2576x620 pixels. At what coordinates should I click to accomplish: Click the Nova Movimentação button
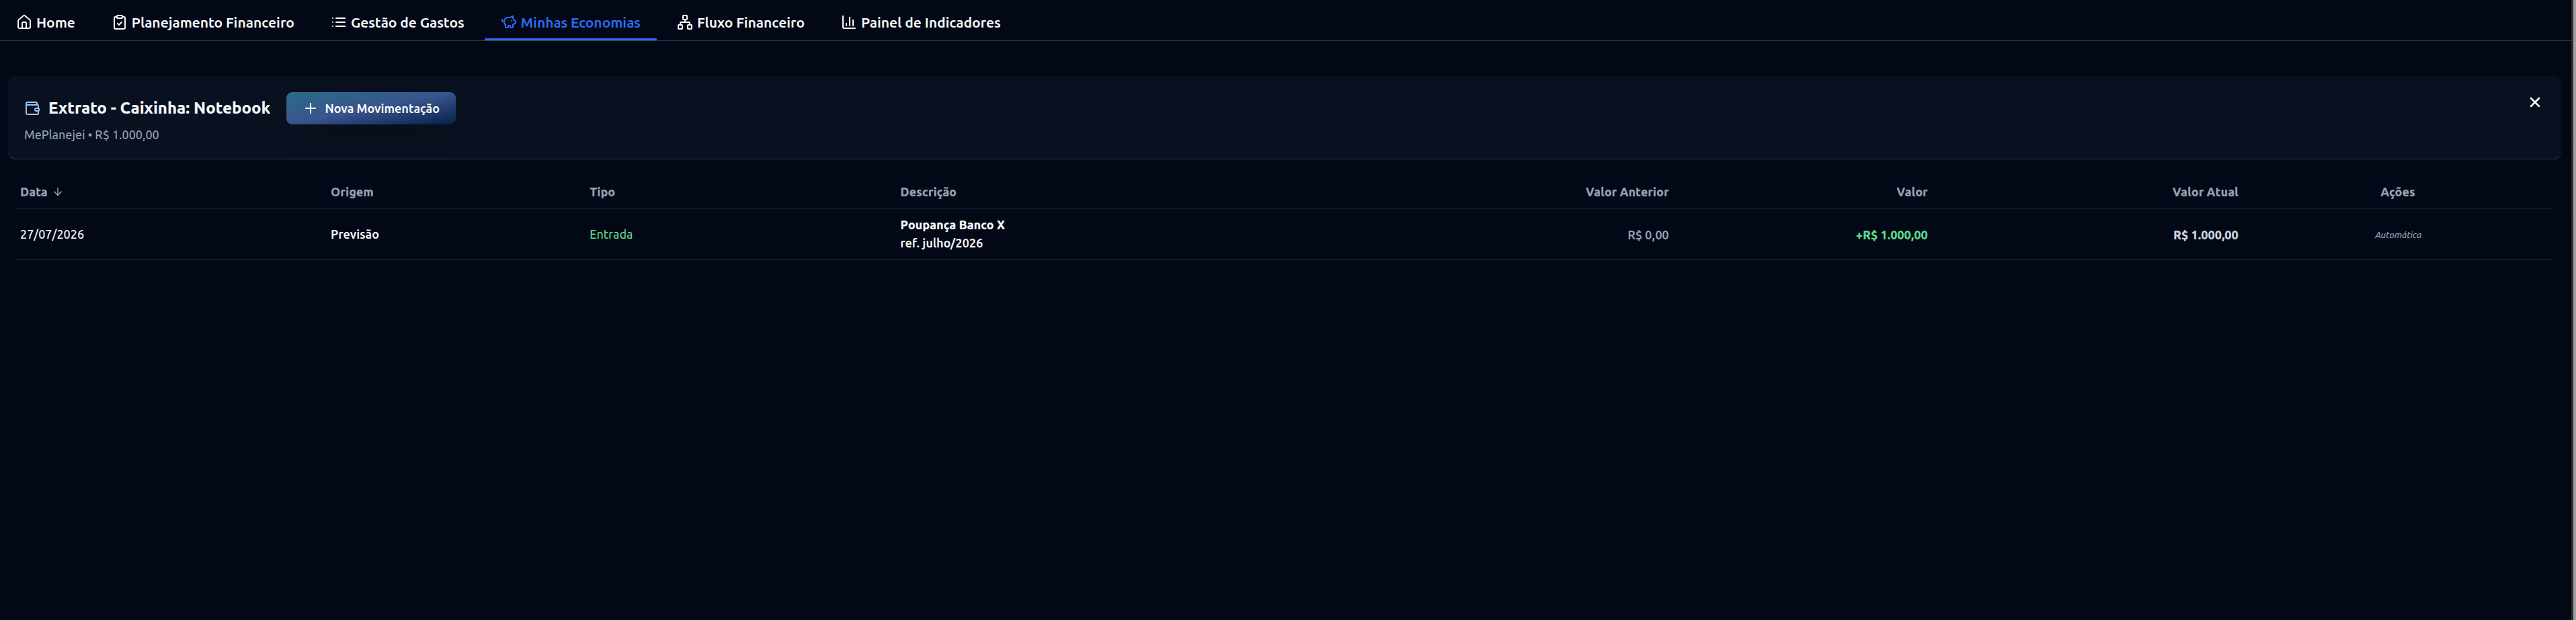(371, 108)
